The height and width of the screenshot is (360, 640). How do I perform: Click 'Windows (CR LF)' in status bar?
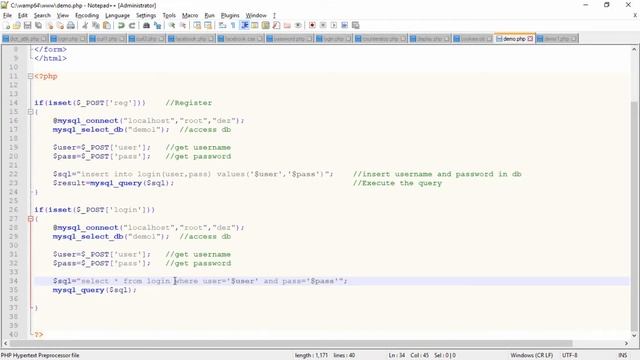[x=531, y=355]
